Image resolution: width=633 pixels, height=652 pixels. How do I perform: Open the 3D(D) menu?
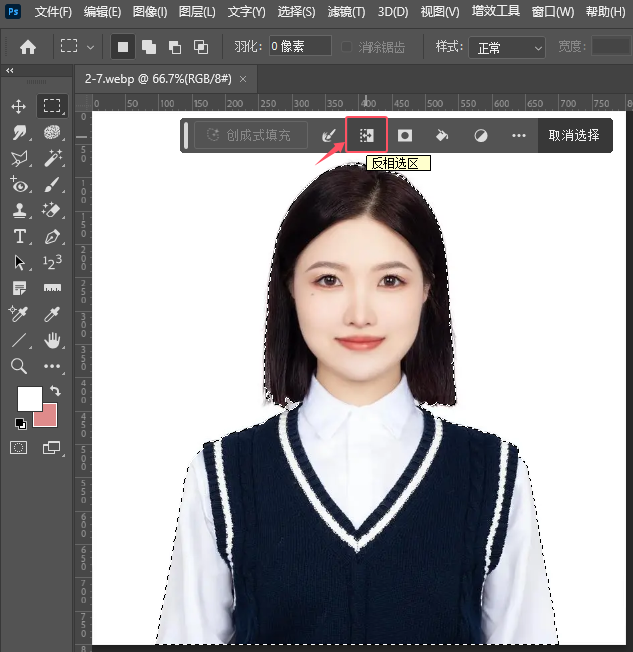(393, 12)
